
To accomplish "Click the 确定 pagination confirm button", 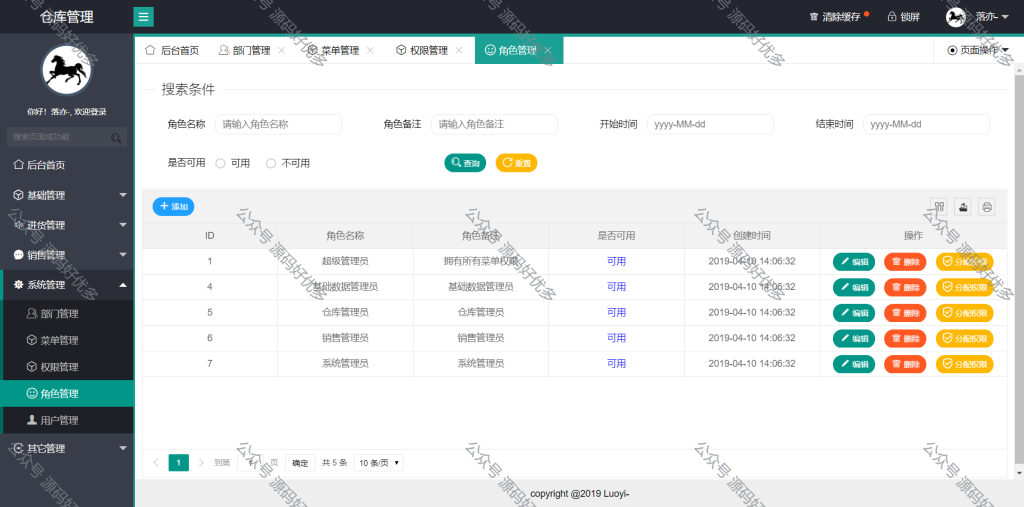I will 300,463.
